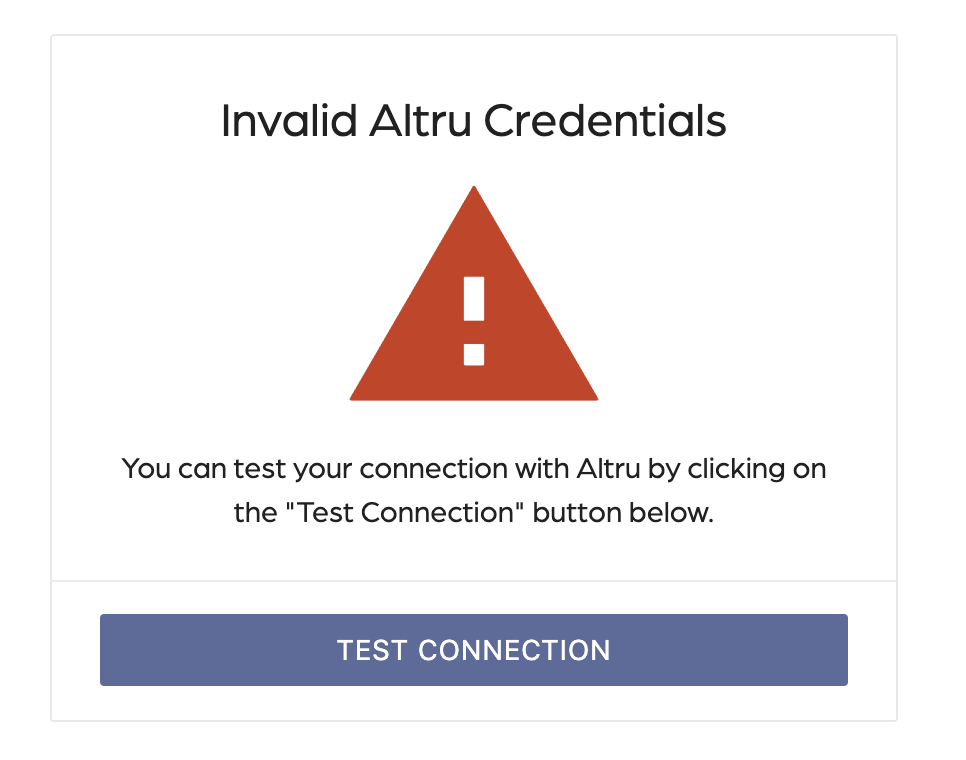The image size is (966, 760).
Task: Click the white exclamation mark in the triangle
Action: click(474, 320)
